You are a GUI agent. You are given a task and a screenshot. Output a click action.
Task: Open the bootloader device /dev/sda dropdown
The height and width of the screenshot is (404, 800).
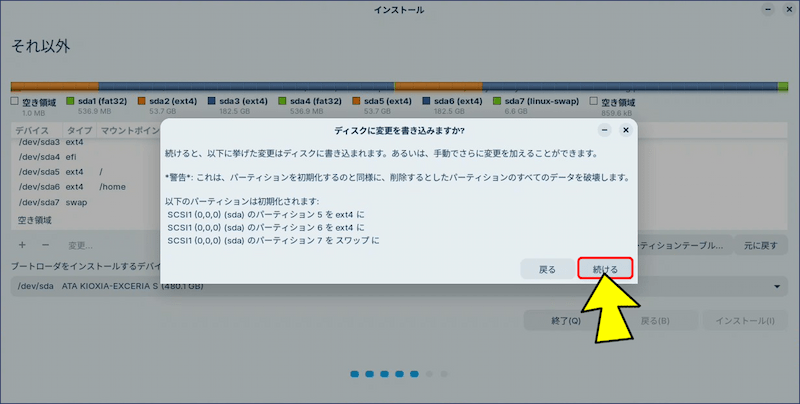click(400, 287)
